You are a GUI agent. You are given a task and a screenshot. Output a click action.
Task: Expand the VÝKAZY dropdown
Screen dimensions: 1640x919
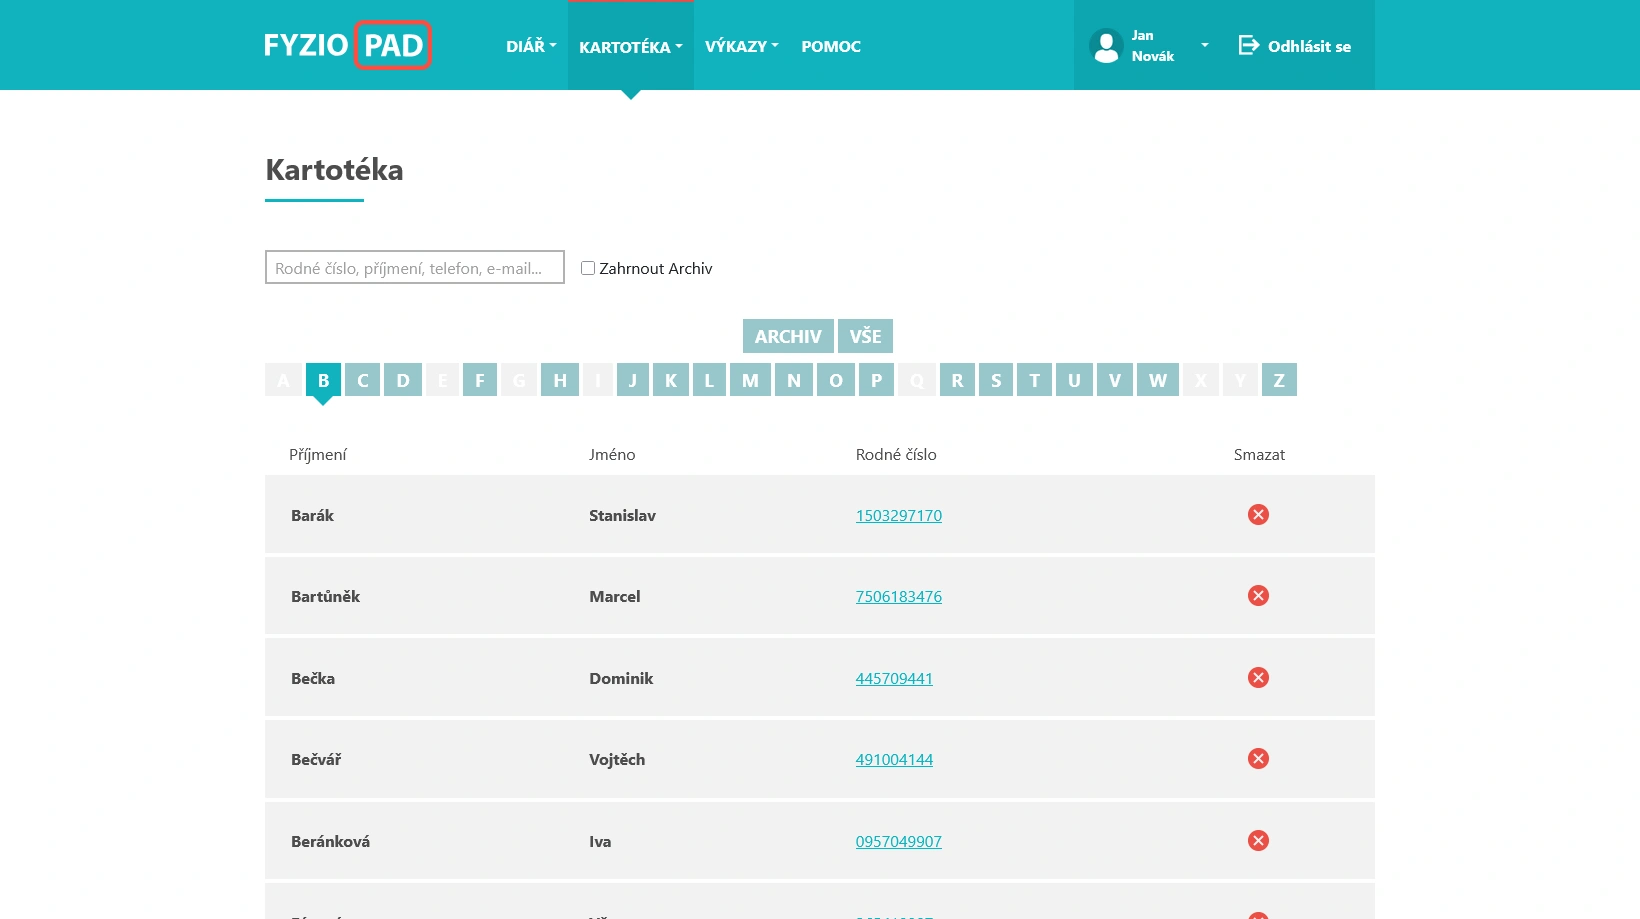741,46
